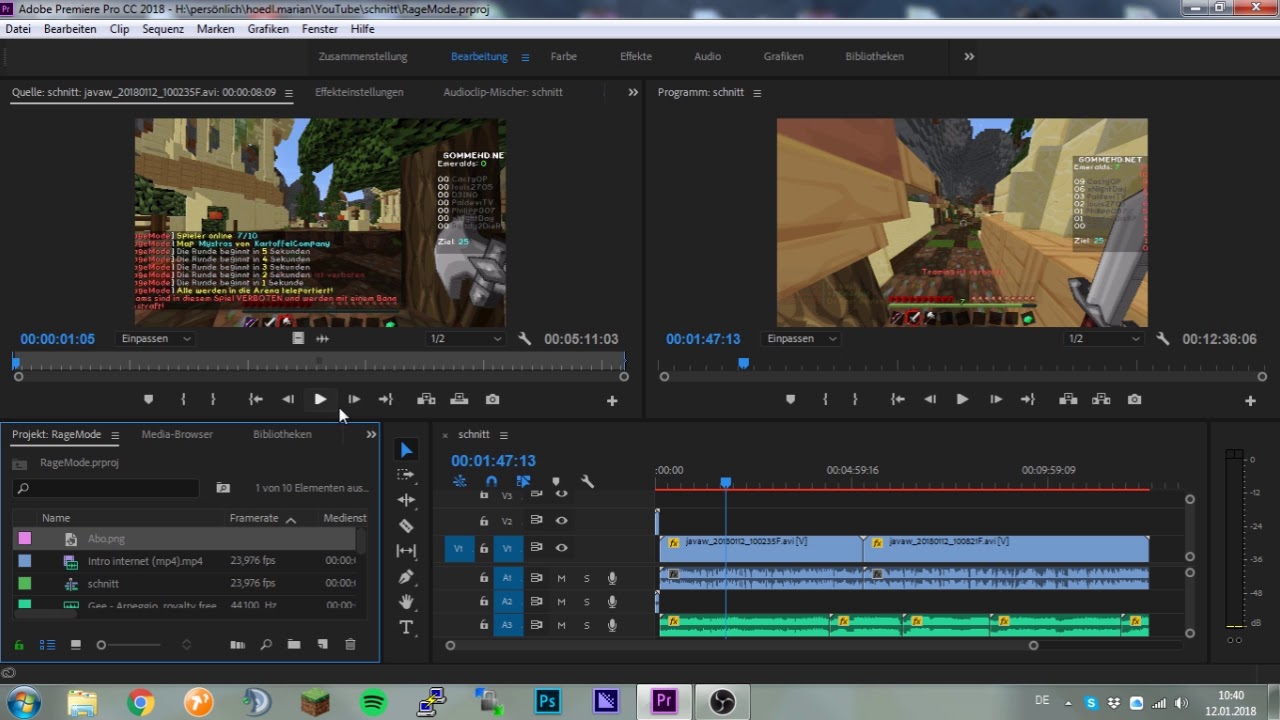
Task: Open the Marken menu
Action: [215, 29]
